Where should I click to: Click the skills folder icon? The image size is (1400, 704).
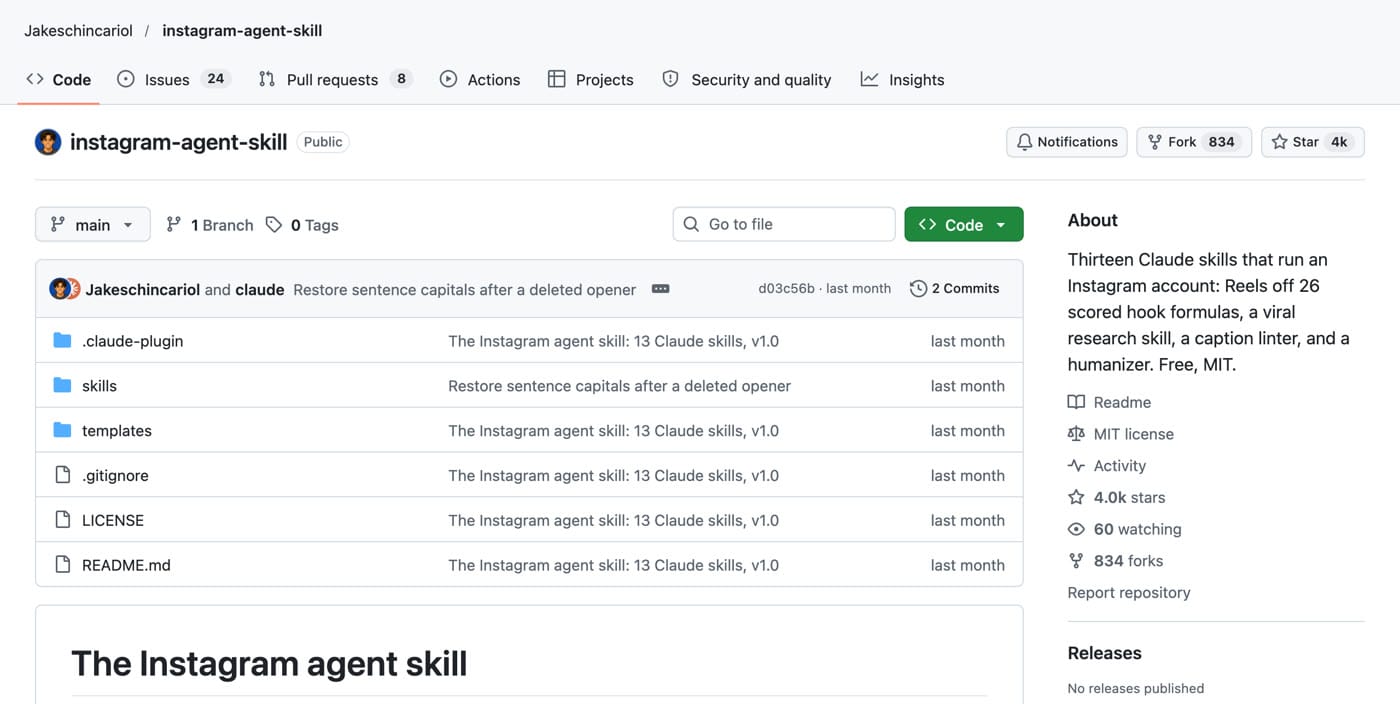(63, 386)
